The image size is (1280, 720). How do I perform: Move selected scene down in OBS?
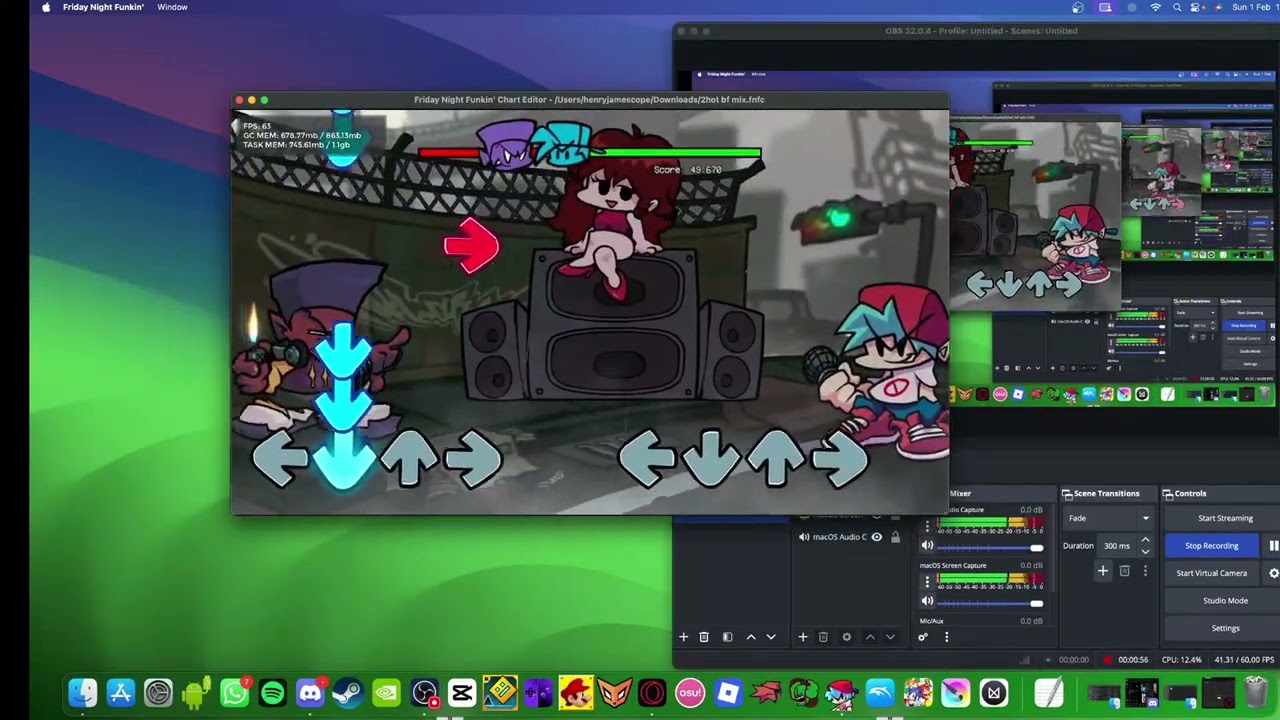coord(771,637)
